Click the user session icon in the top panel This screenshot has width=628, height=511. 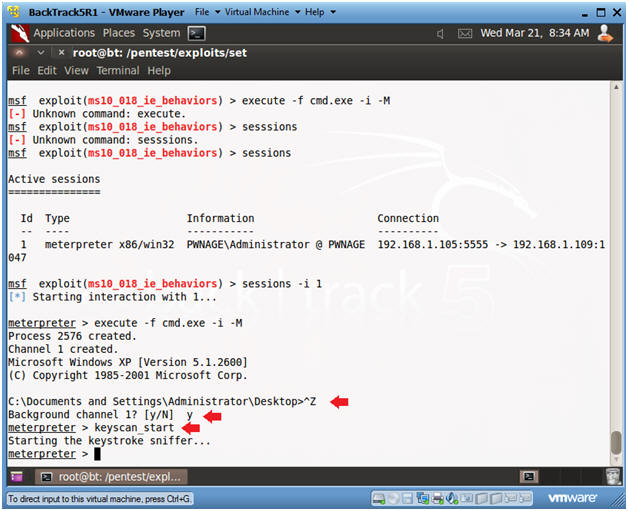pos(605,33)
